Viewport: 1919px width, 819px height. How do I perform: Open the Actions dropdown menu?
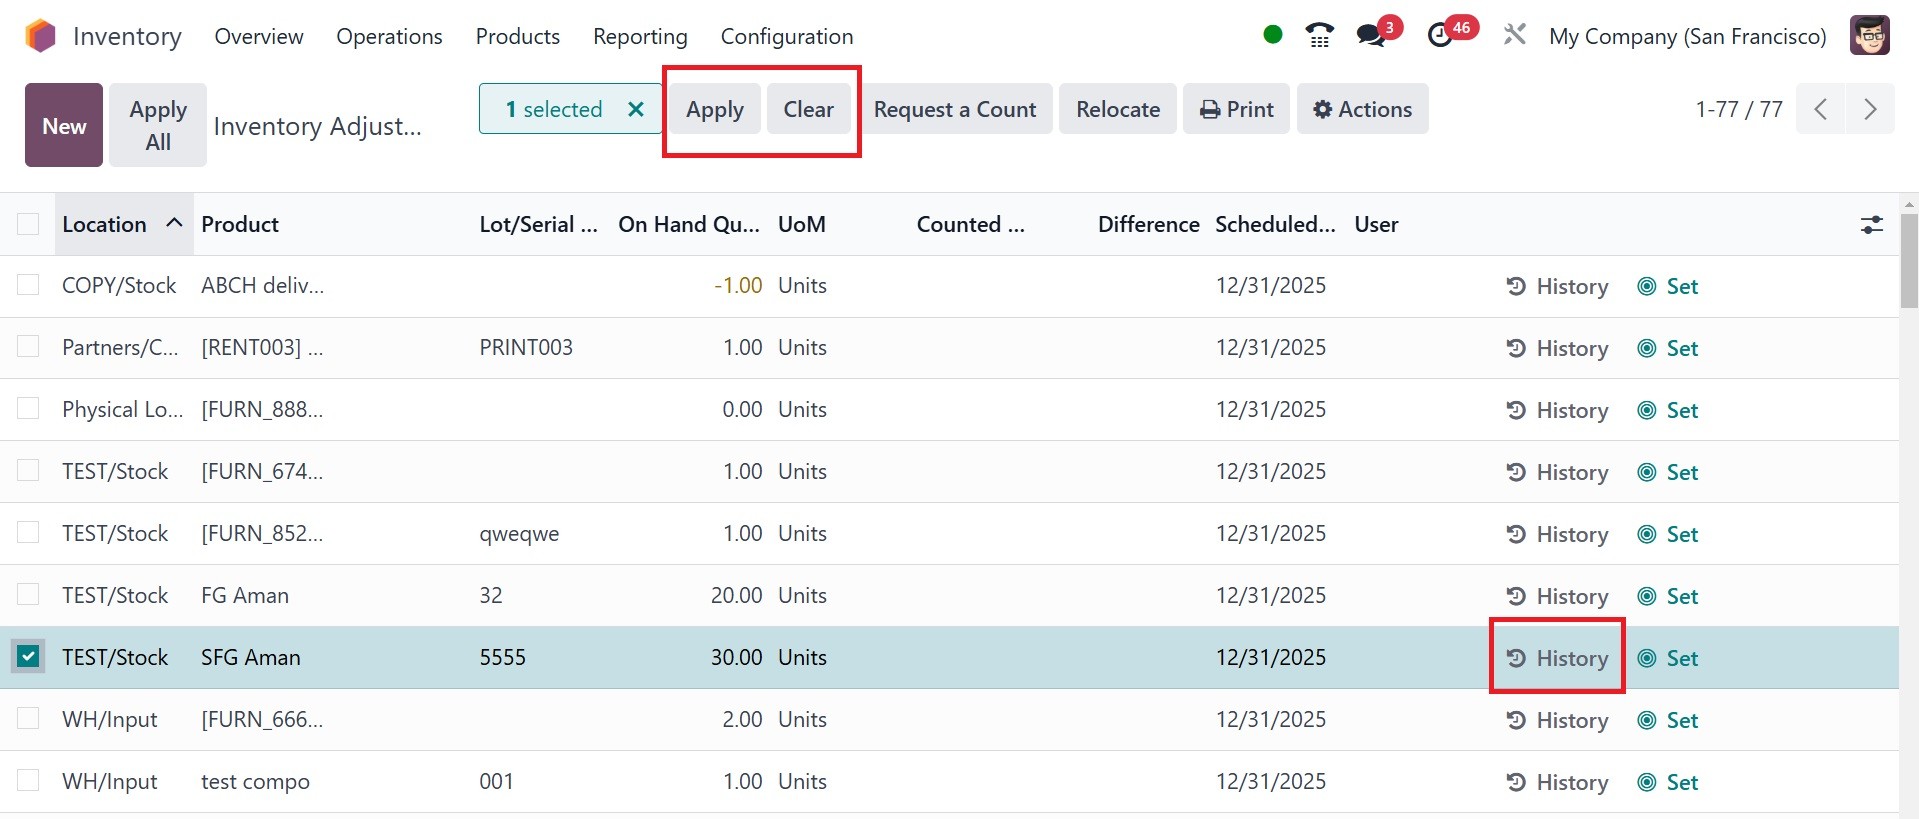click(x=1362, y=109)
